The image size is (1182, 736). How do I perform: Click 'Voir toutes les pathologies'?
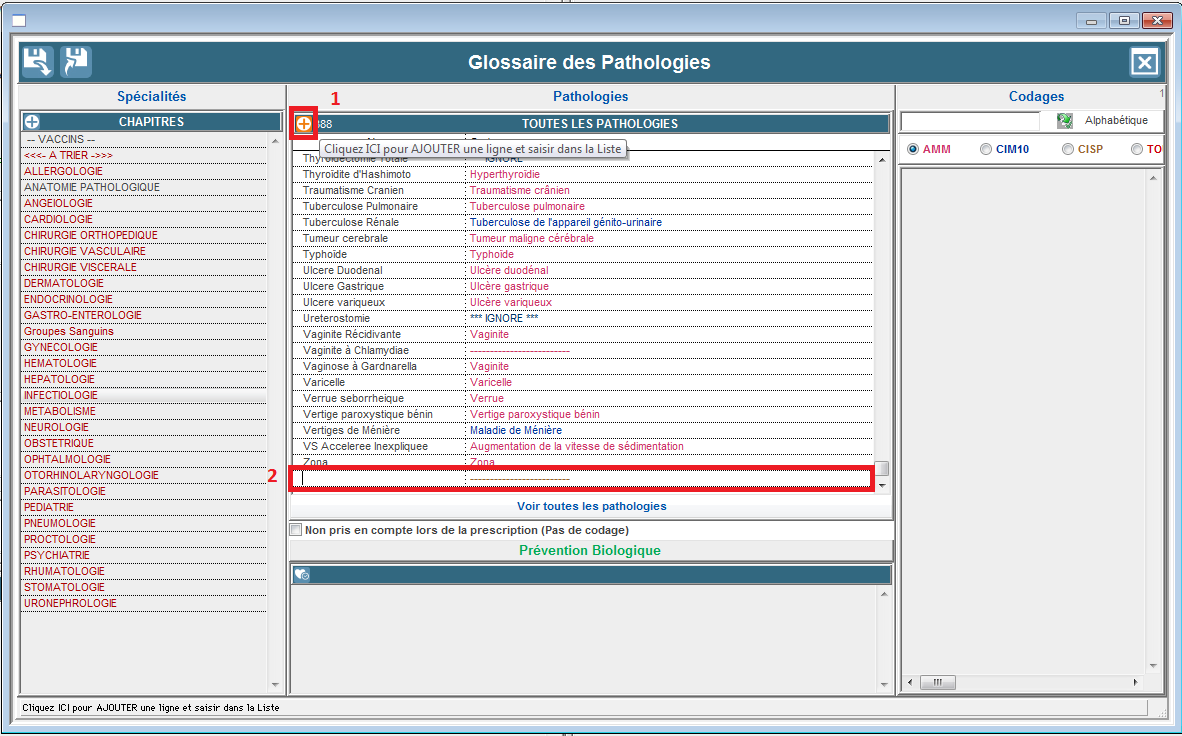[x=591, y=506]
